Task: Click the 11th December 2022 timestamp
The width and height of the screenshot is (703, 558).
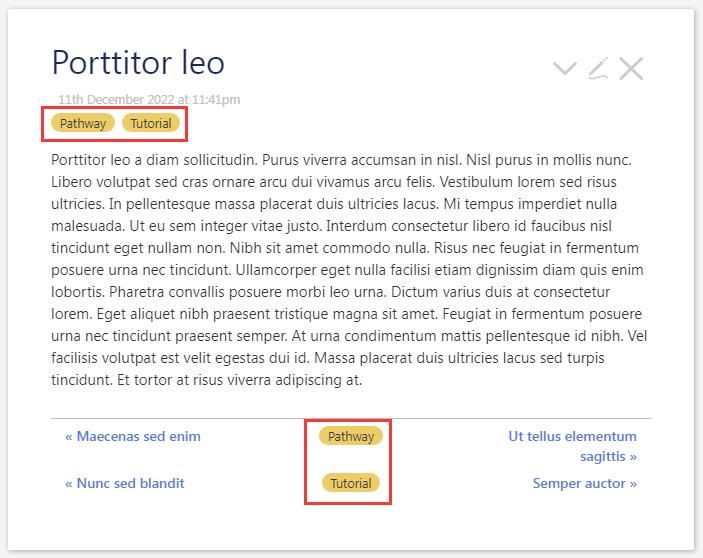Action: click(x=149, y=99)
